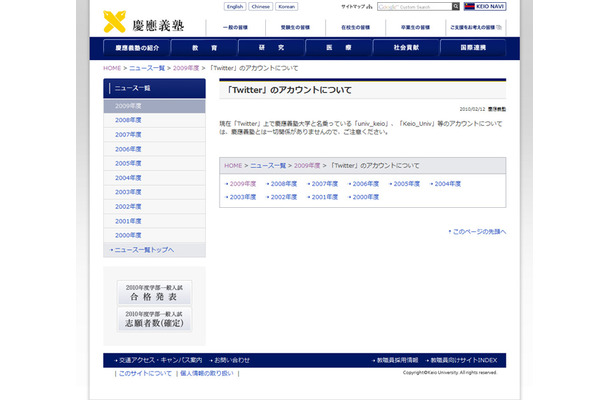Open 2009年度 in the year link box

(241, 184)
